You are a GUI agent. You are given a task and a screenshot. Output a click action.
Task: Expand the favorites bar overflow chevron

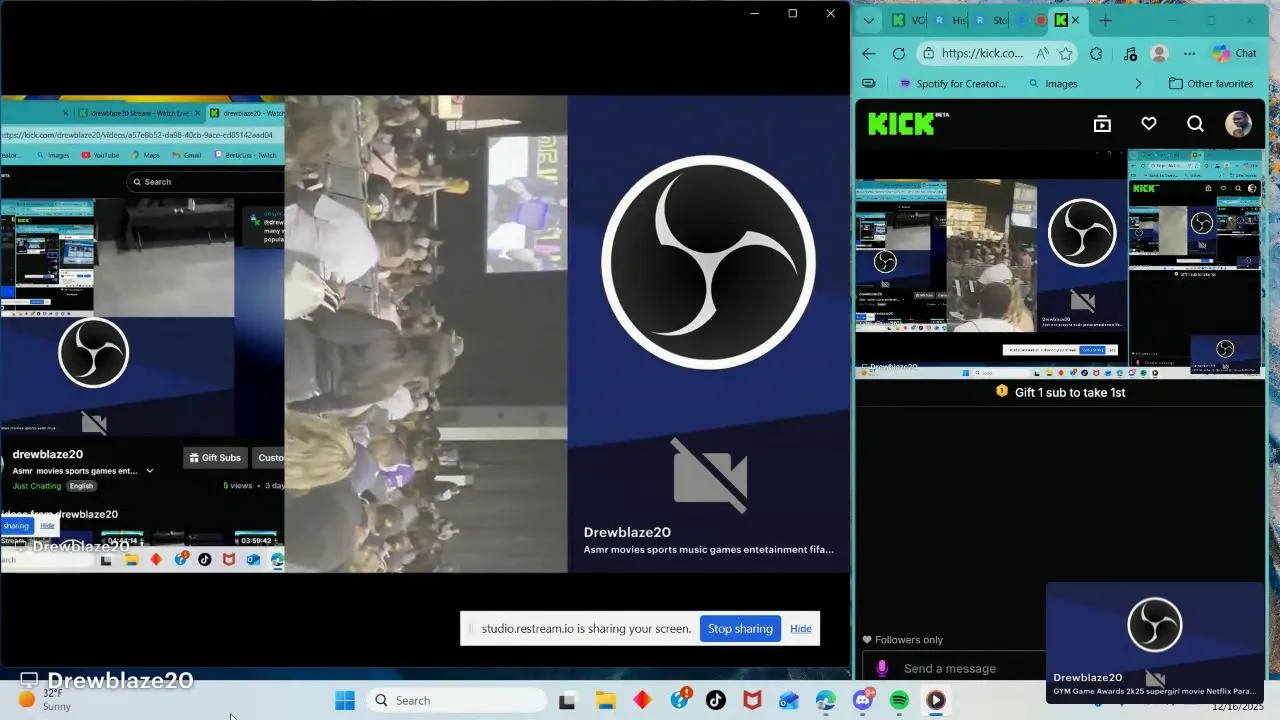click(1138, 84)
